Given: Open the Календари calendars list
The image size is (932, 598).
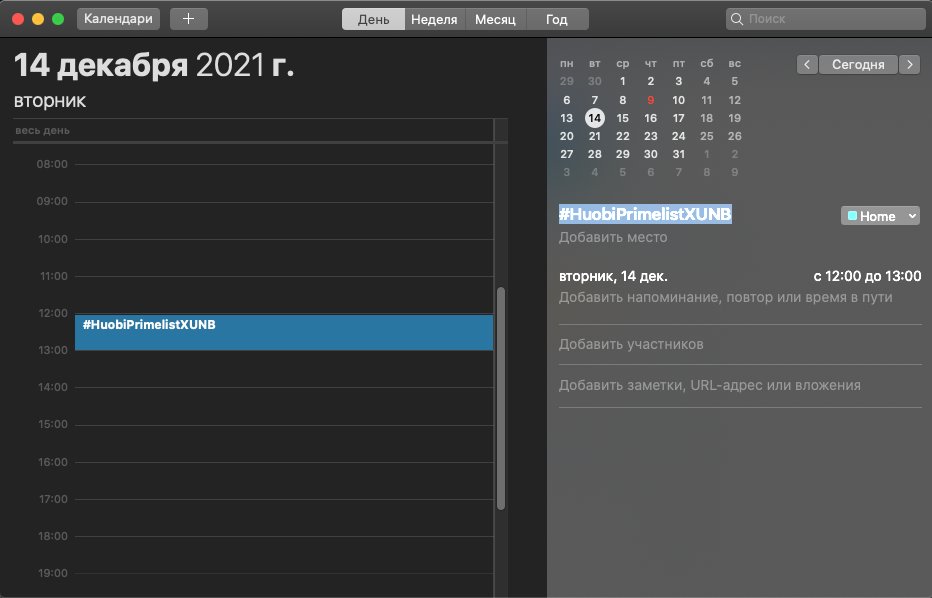Looking at the screenshot, I should (118, 19).
